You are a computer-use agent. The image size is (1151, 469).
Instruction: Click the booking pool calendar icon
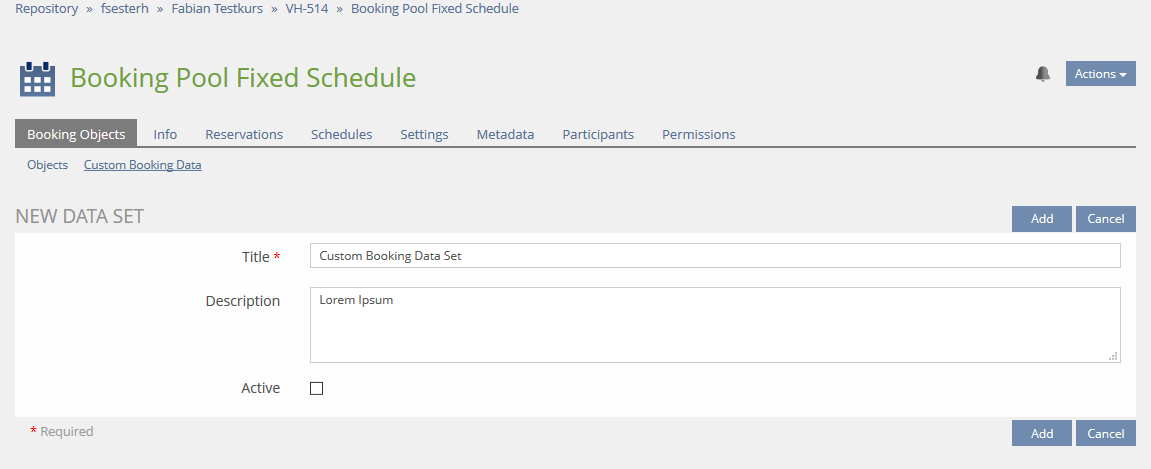click(x=37, y=78)
